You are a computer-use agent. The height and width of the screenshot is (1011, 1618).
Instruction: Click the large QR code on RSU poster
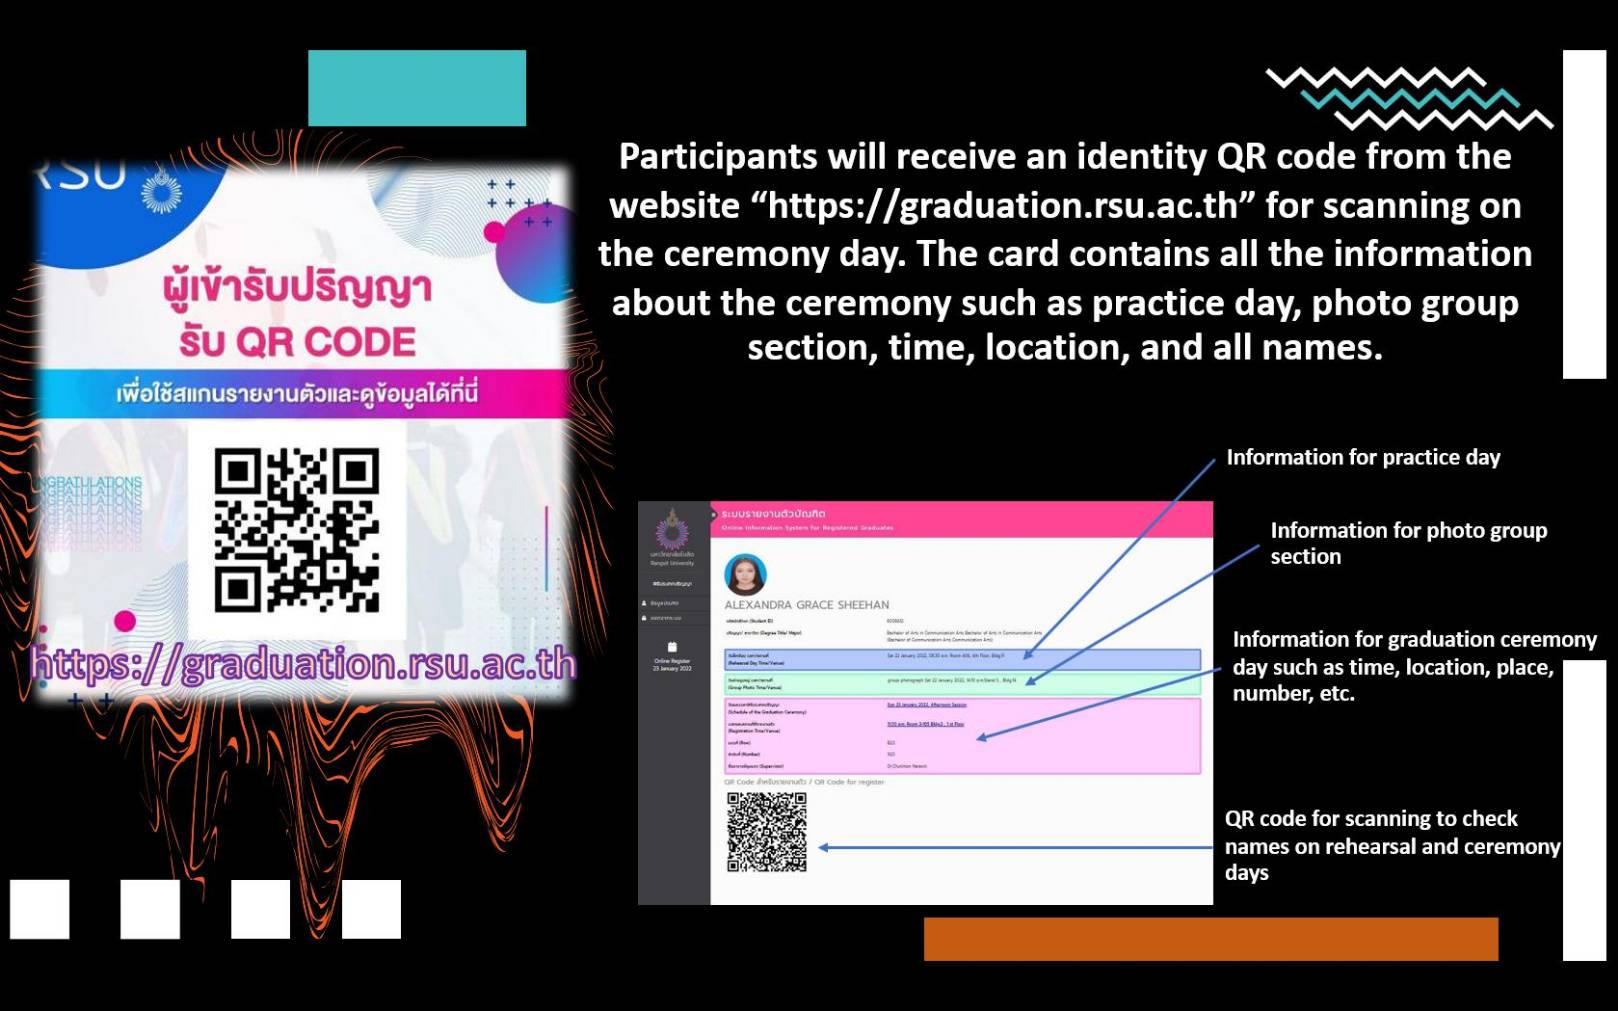tap(297, 530)
